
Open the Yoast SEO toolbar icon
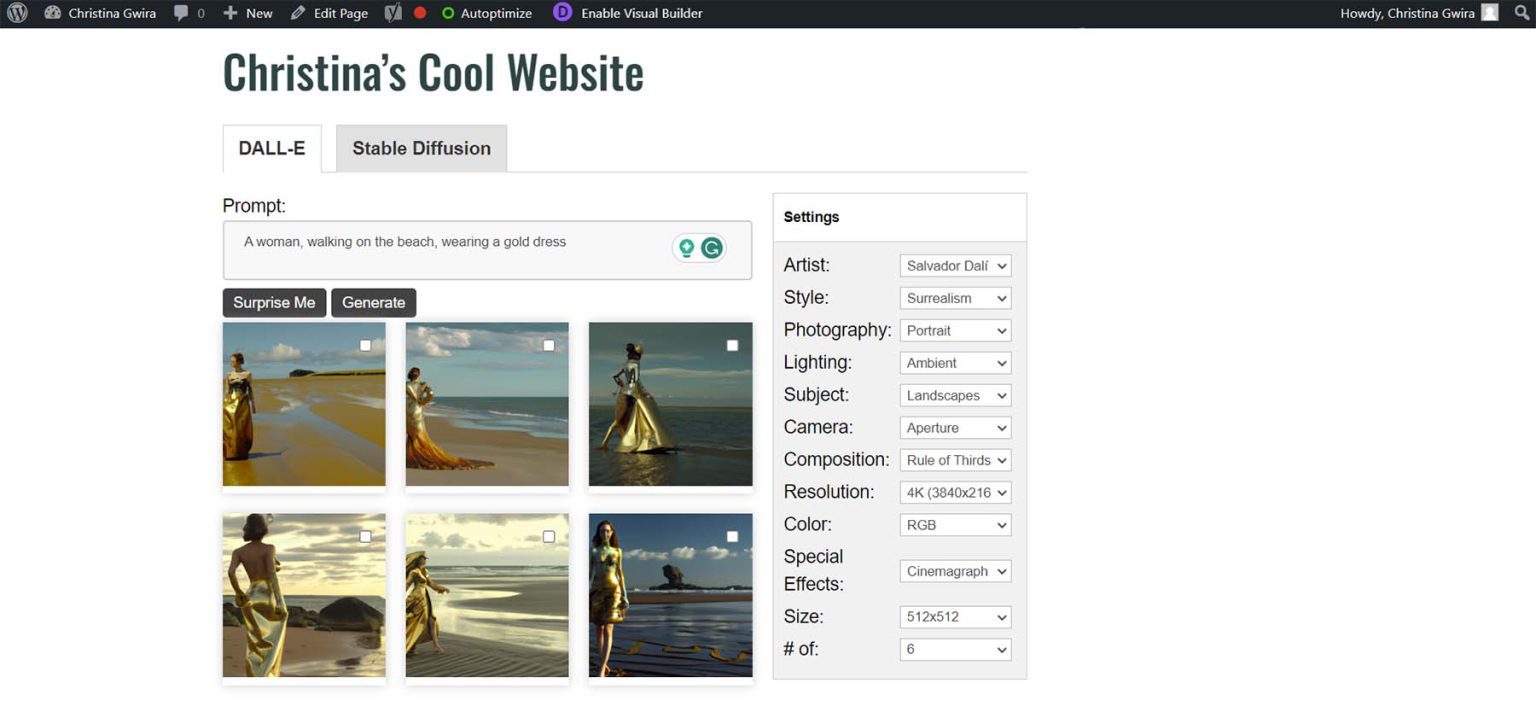[x=392, y=13]
